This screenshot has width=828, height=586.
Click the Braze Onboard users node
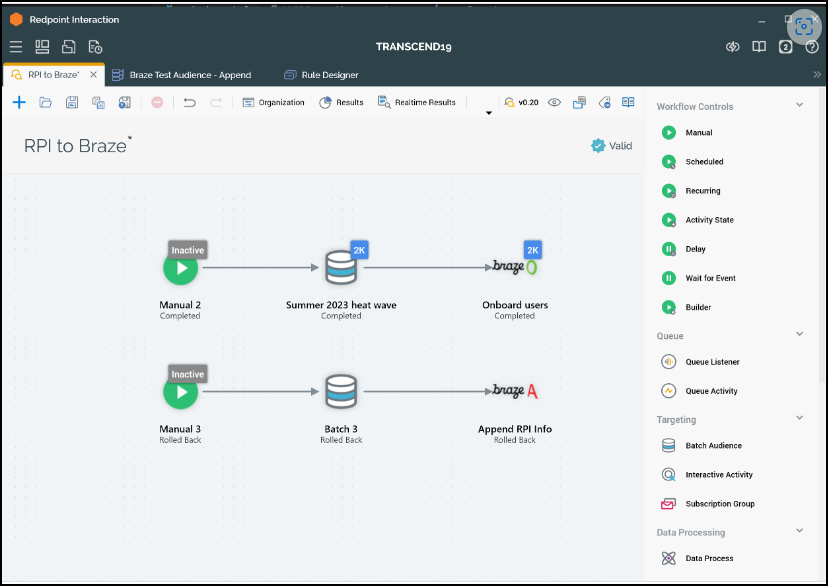click(x=514, y=268)
